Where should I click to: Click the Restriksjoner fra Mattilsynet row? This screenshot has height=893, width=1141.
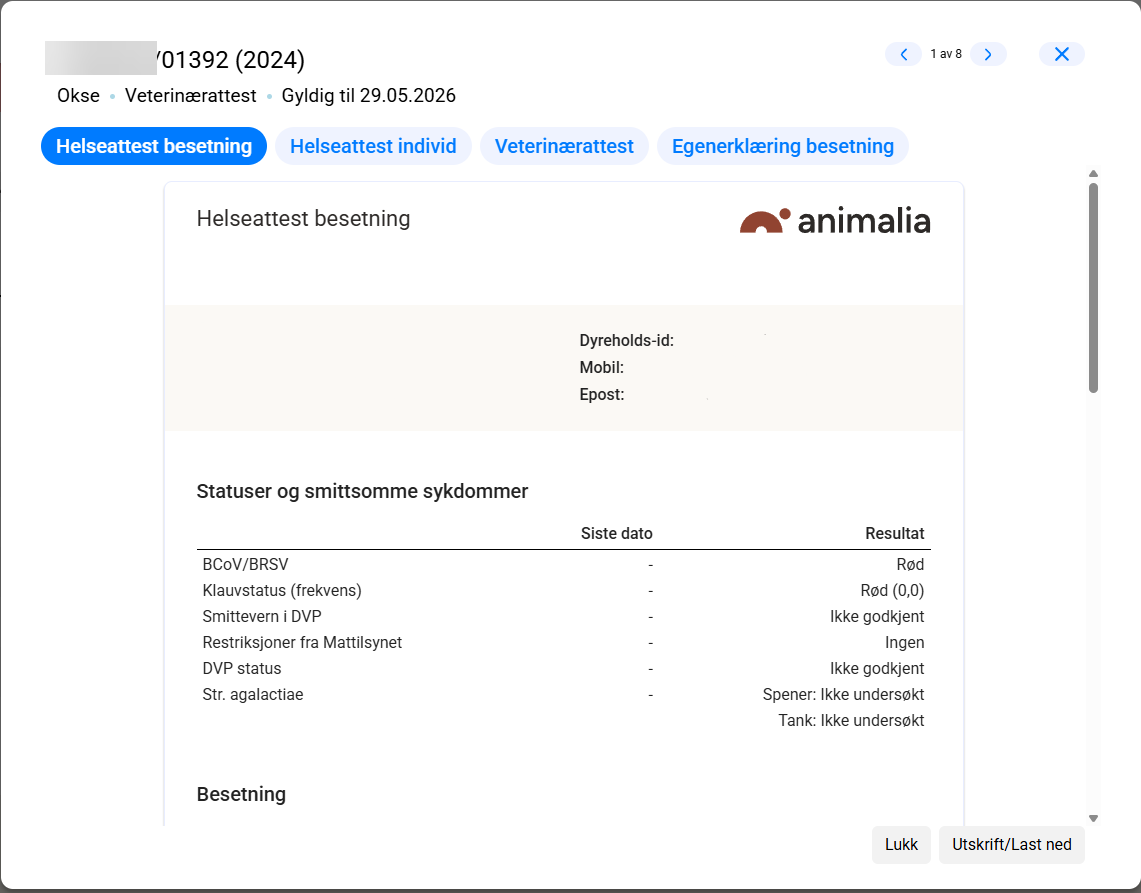564,643
